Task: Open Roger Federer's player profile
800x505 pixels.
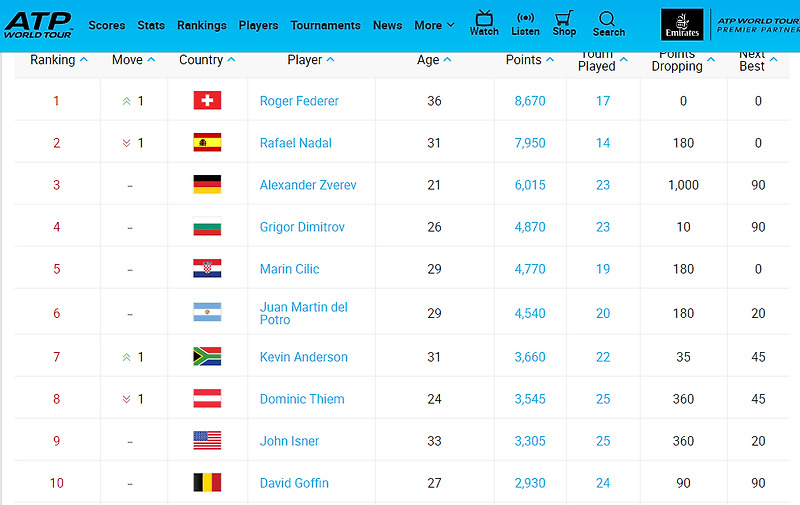Action: (x=299, y=101)
